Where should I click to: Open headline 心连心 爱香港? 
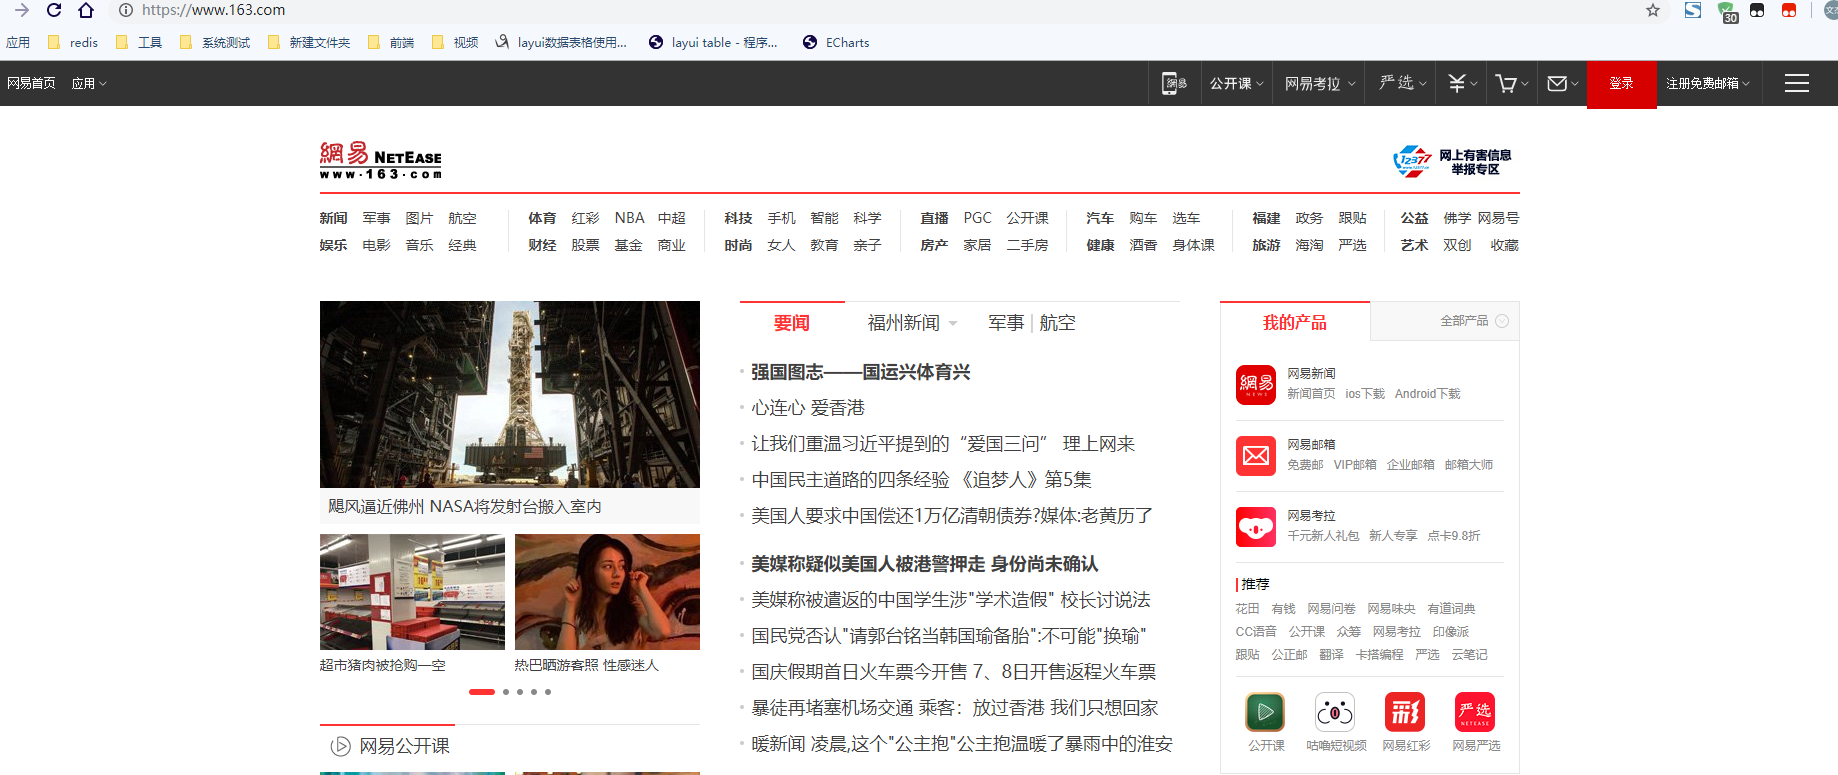point(808,408)
